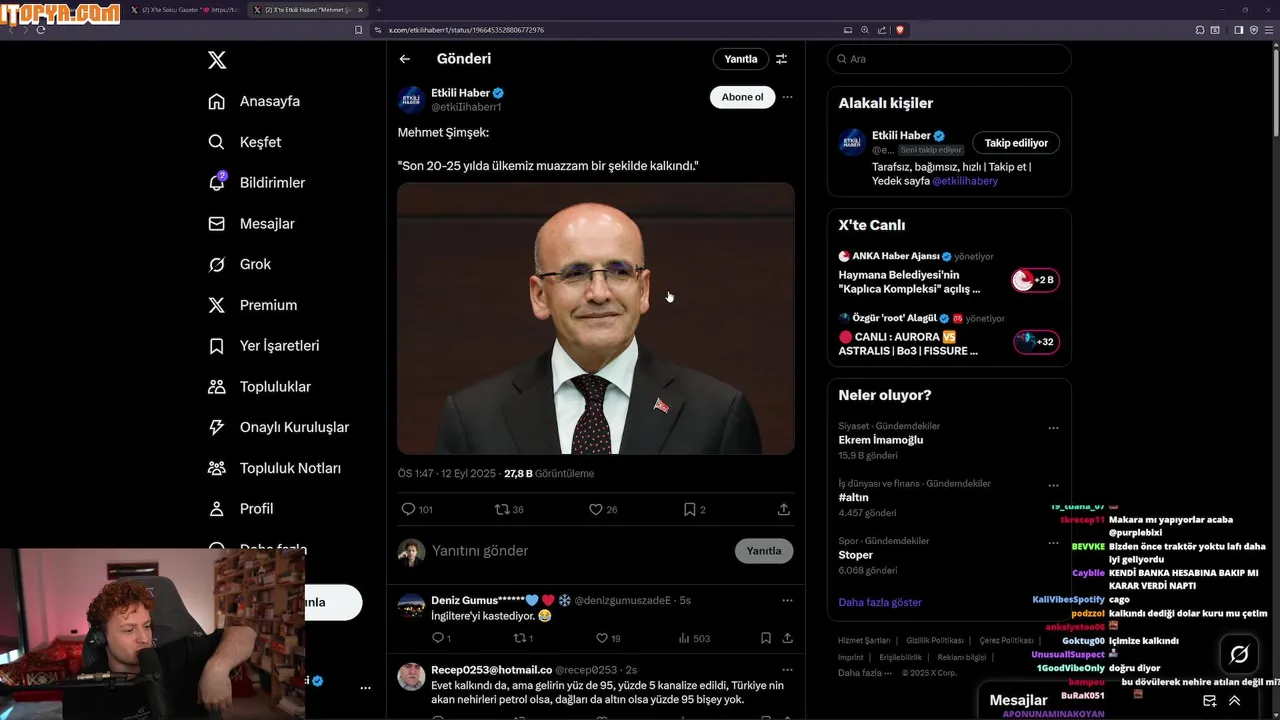
Task: Click Brave shields icon in address bar
Action: 900,30
